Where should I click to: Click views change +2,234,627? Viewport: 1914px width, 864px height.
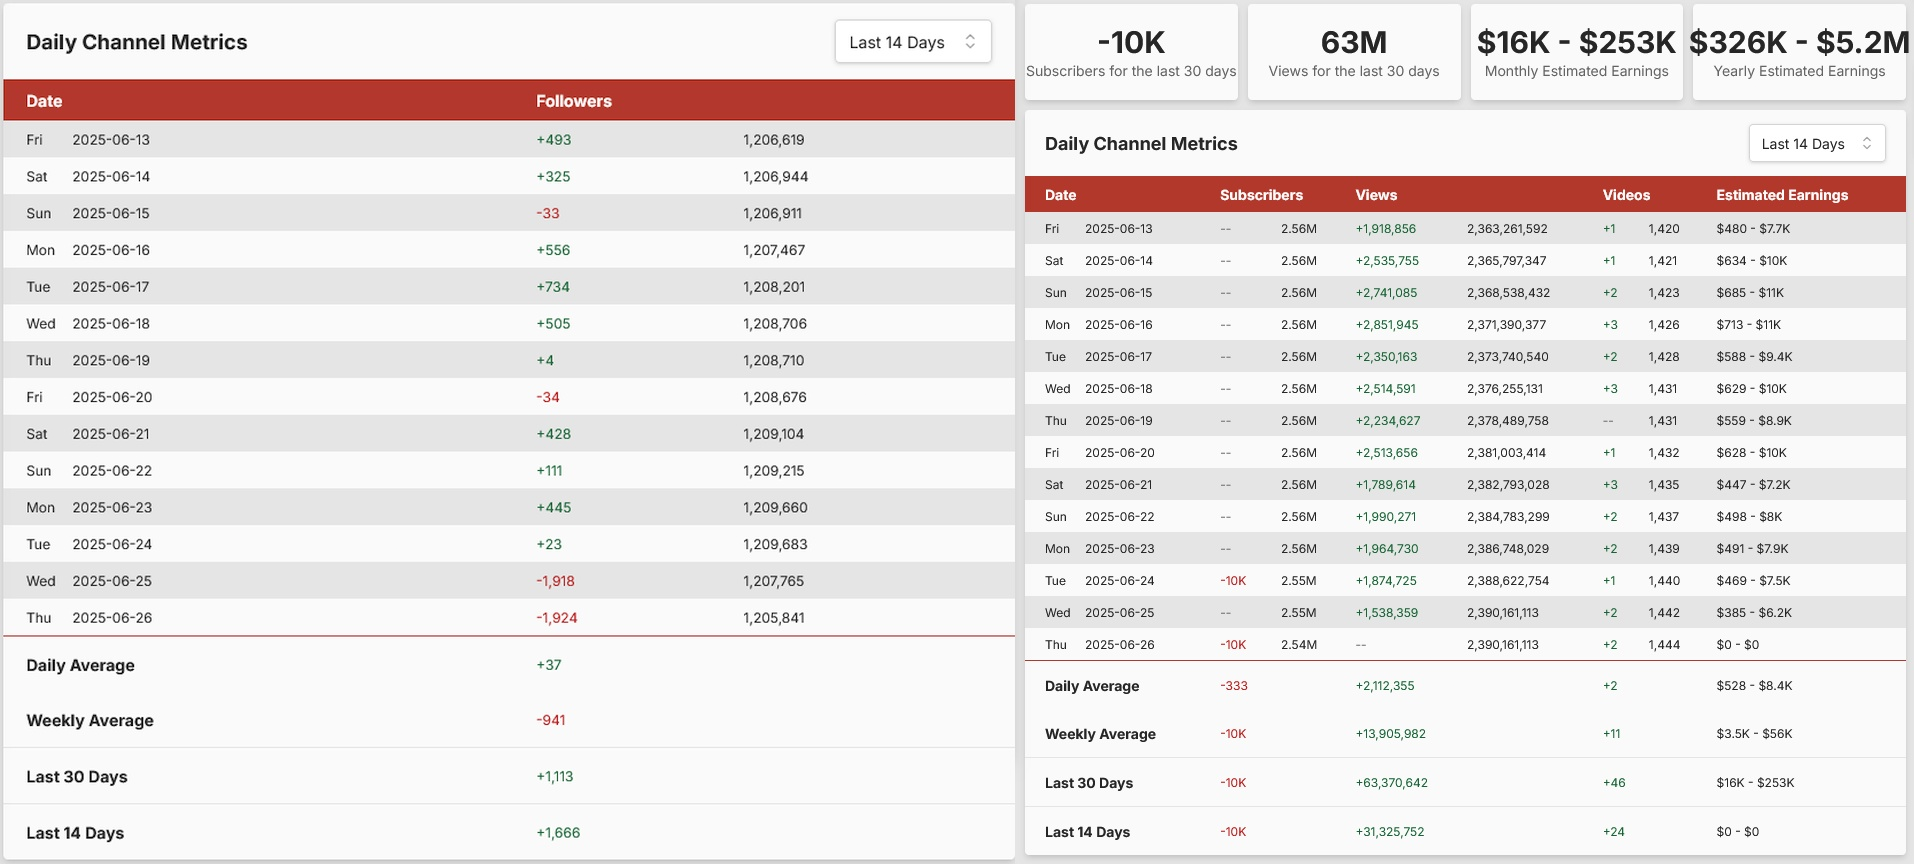pyautogui.click(x=1388, y=421)
